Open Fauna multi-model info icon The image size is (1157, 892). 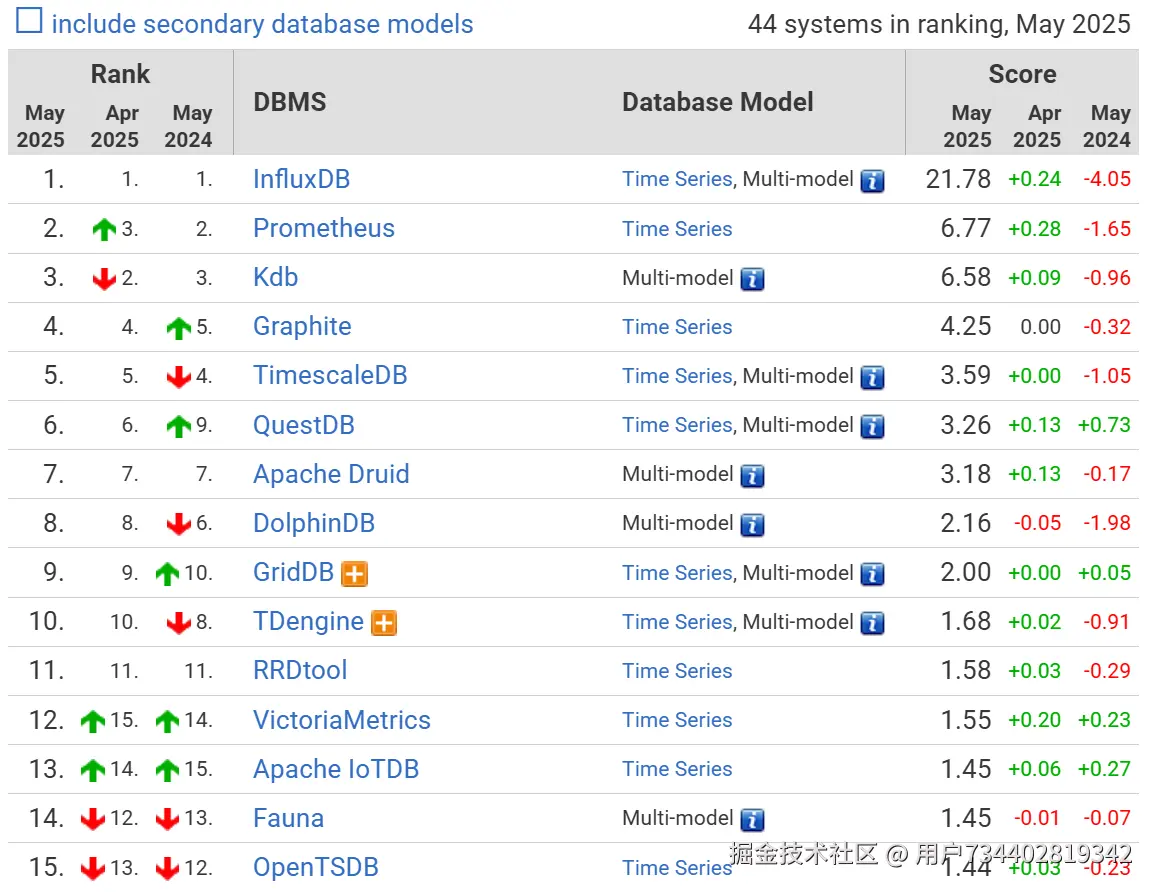[752, 820]
